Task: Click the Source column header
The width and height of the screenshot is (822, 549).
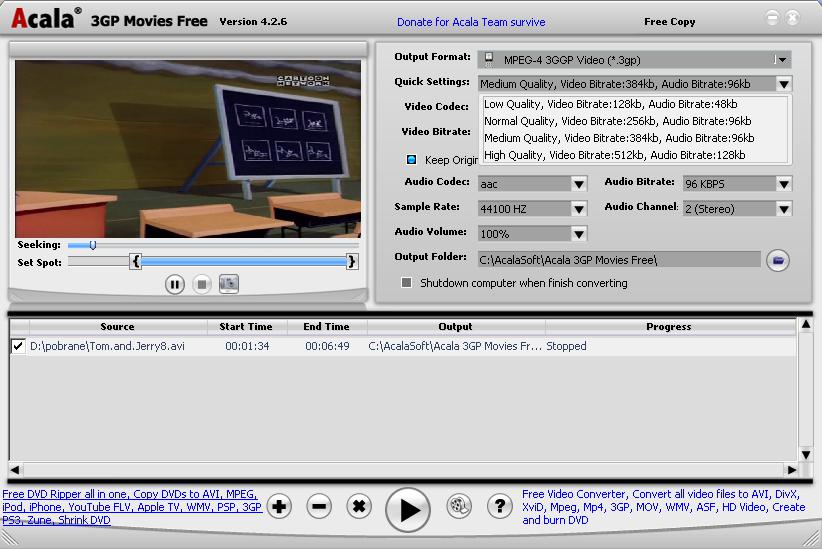Action: 117,327
